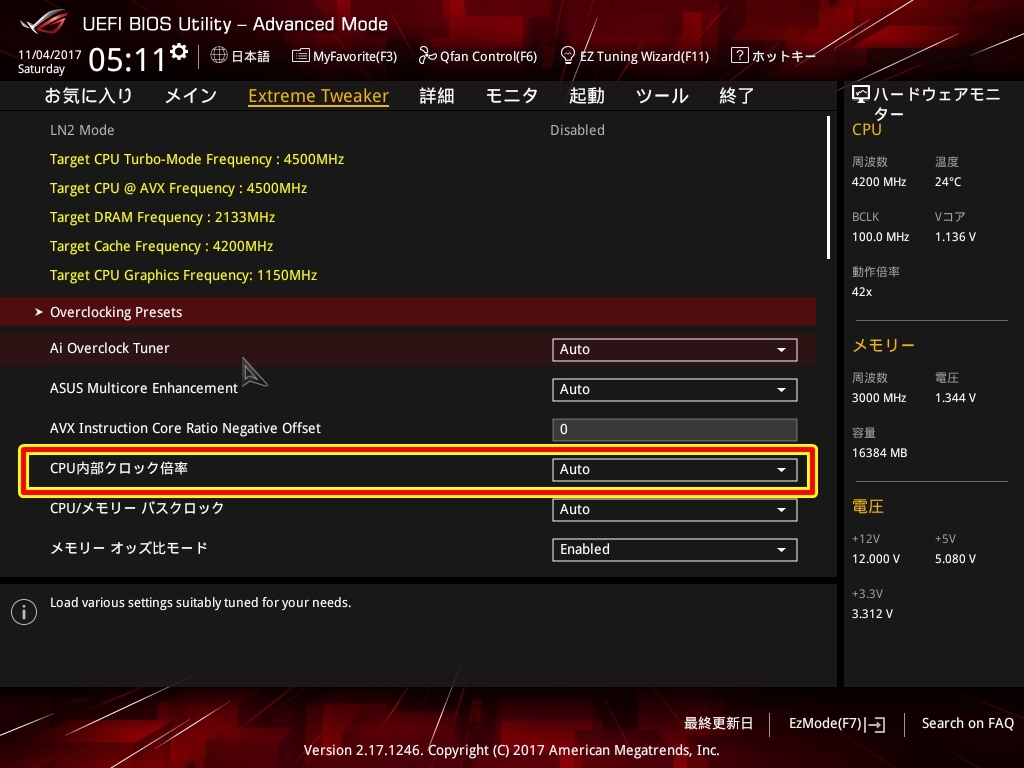The height and width of the screenshot is (768, 1024).
Task: Open the 起動 tab
Action: 586,96
